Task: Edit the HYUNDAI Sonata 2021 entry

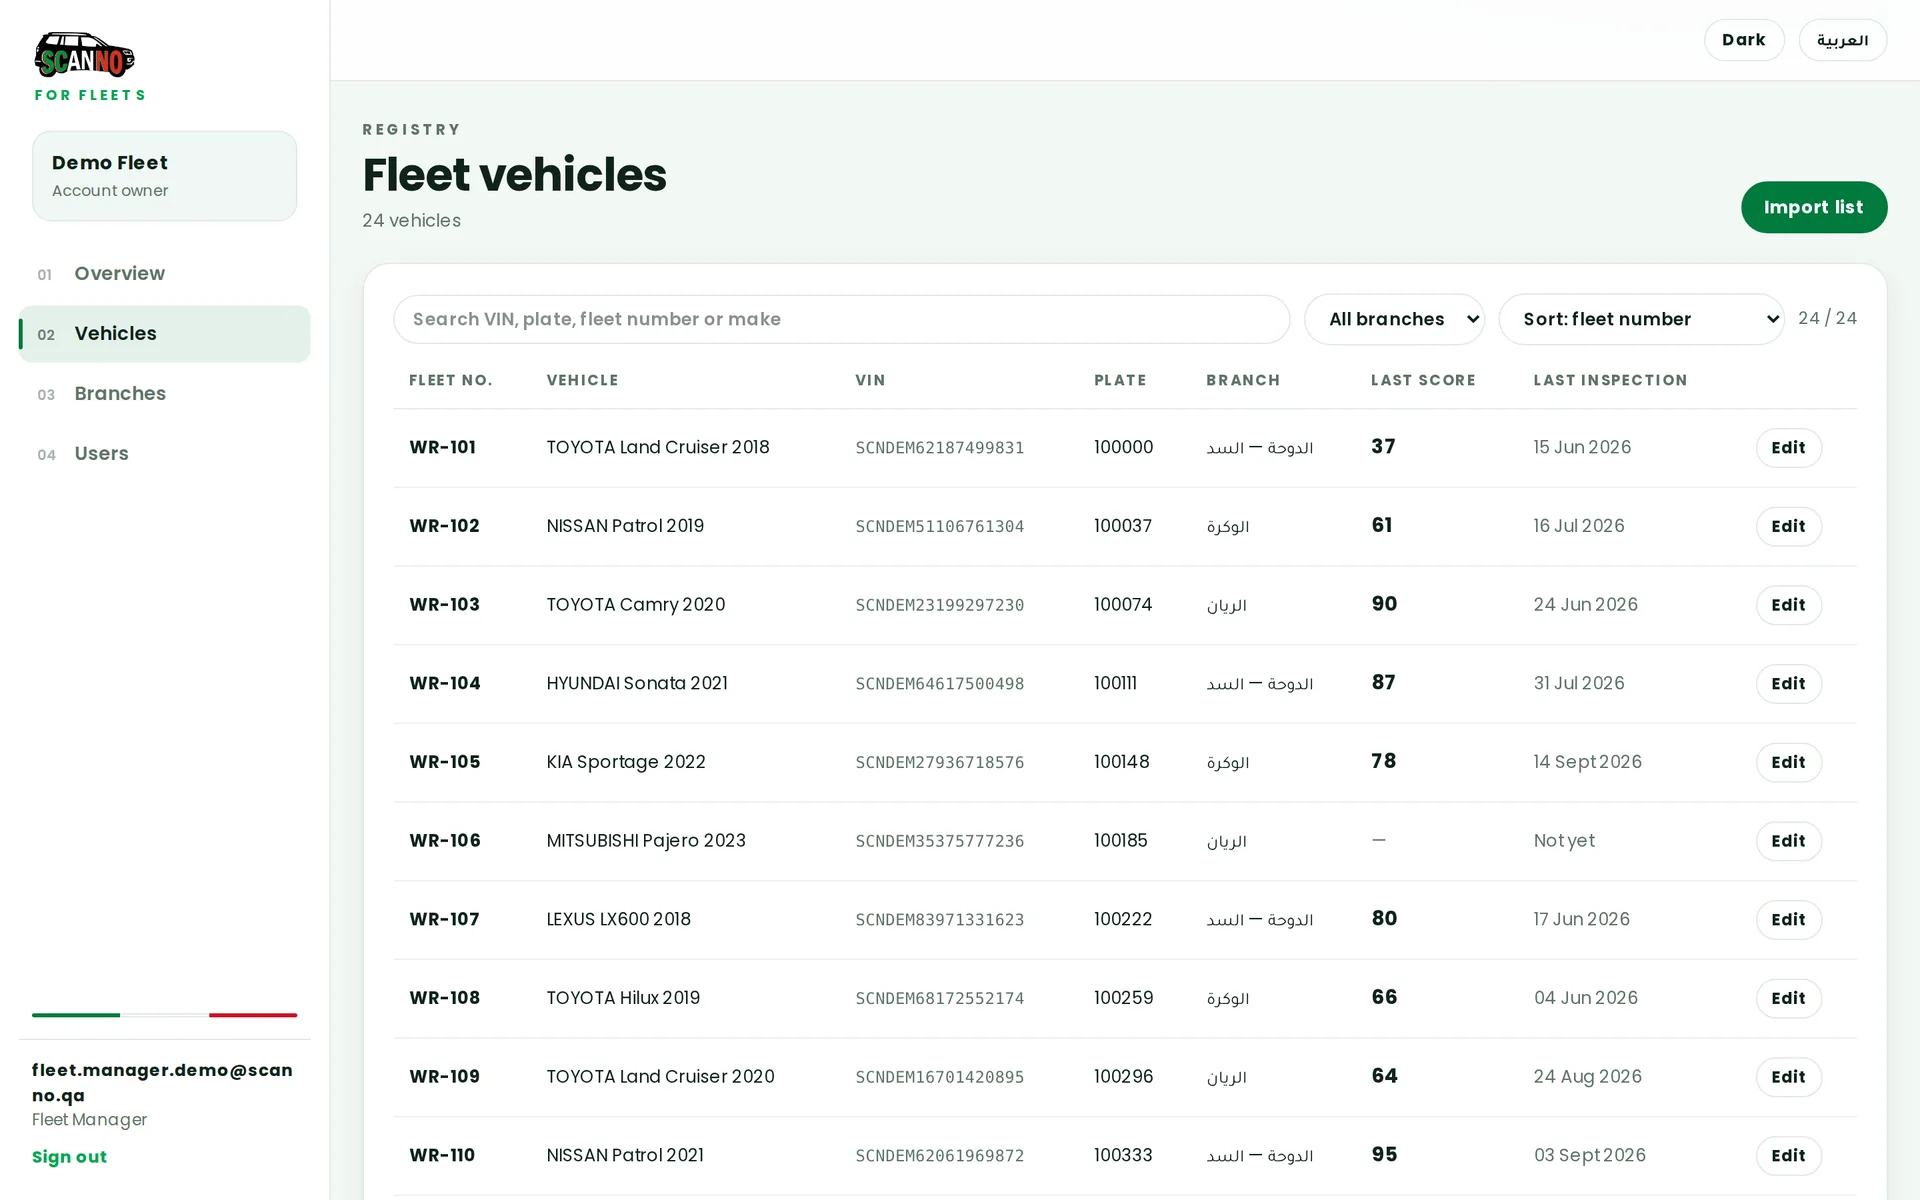Action: pos(1788,684)
